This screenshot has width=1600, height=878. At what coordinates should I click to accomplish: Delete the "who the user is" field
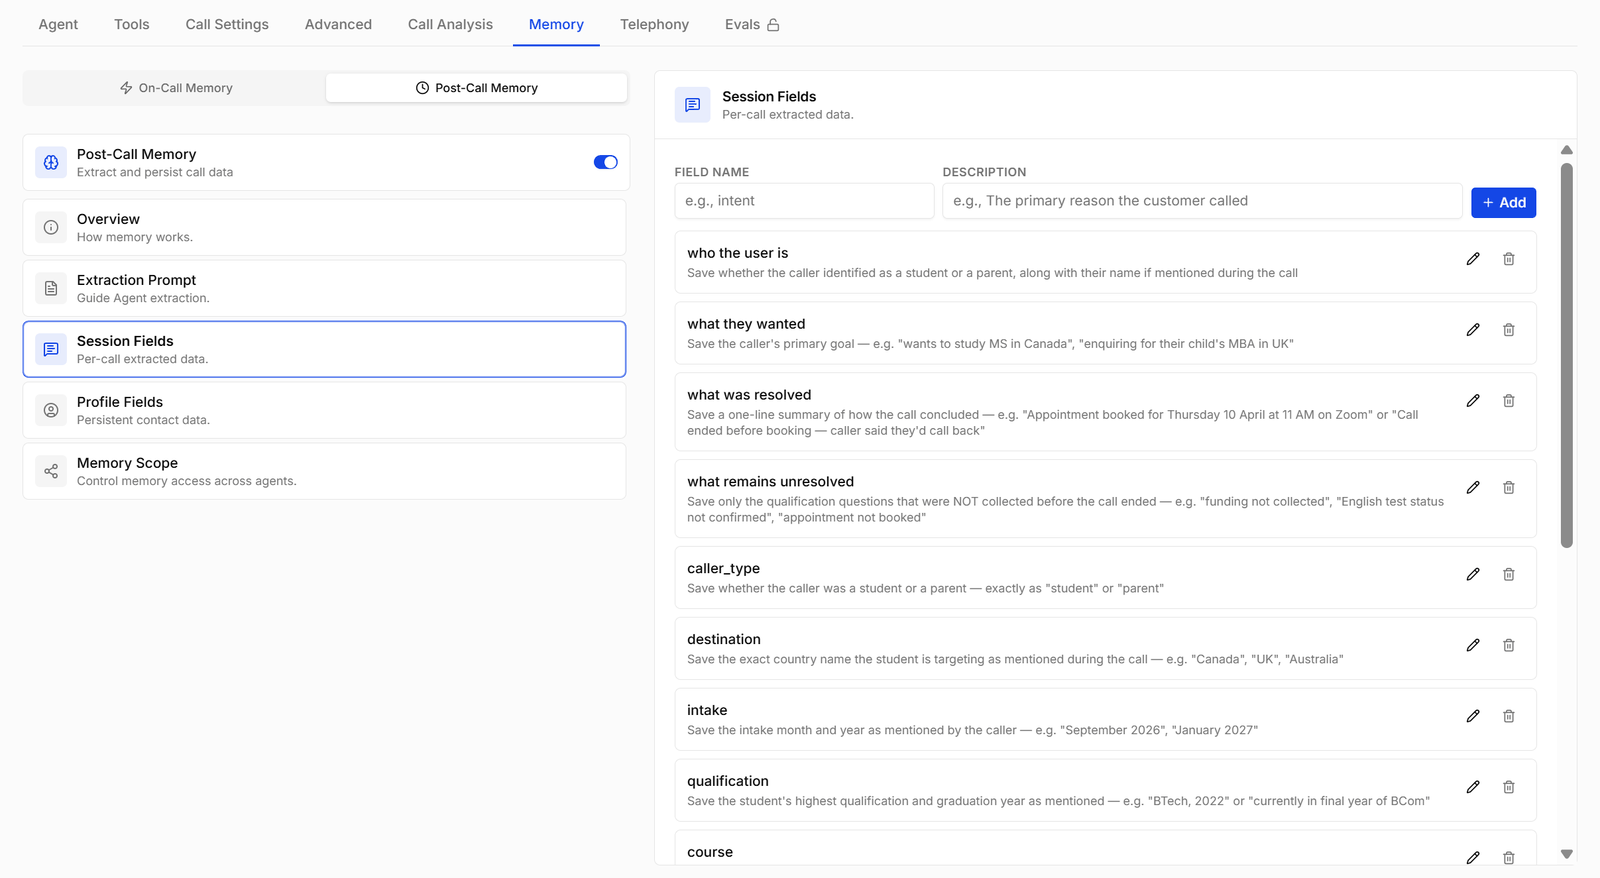[1509, 259]
